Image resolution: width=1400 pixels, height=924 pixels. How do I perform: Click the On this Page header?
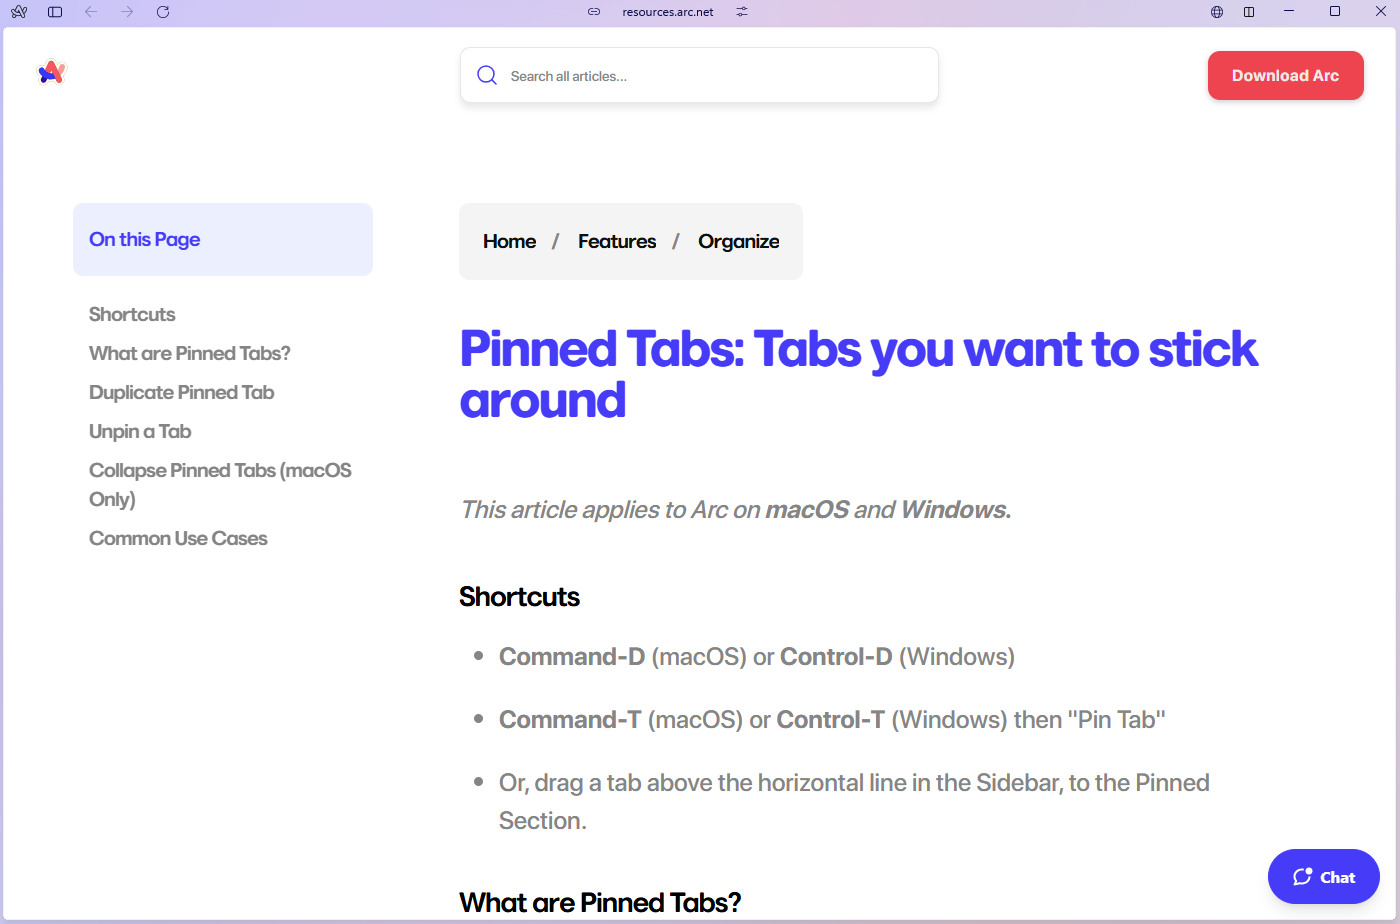tap(223, 239)
